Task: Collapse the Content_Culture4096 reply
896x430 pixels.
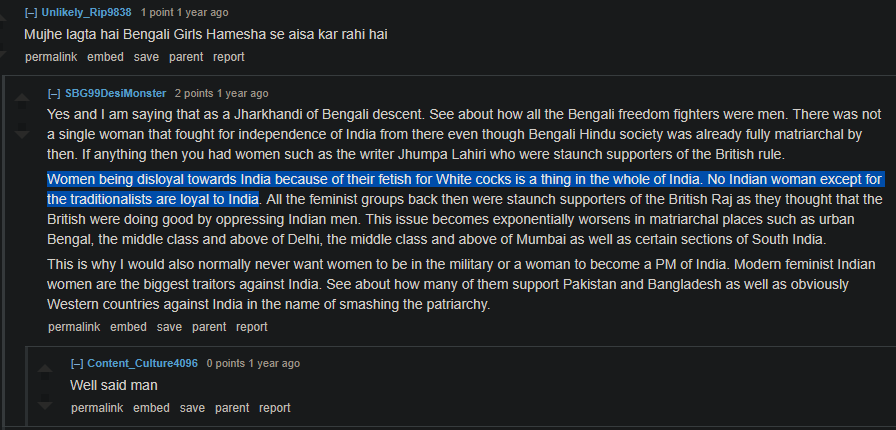Action: tap(77, 363)
